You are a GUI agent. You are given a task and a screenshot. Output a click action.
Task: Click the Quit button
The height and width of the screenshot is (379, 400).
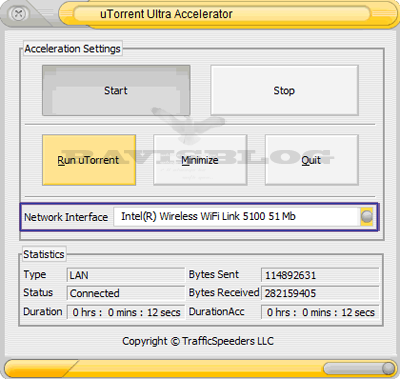tap(312, 160)
